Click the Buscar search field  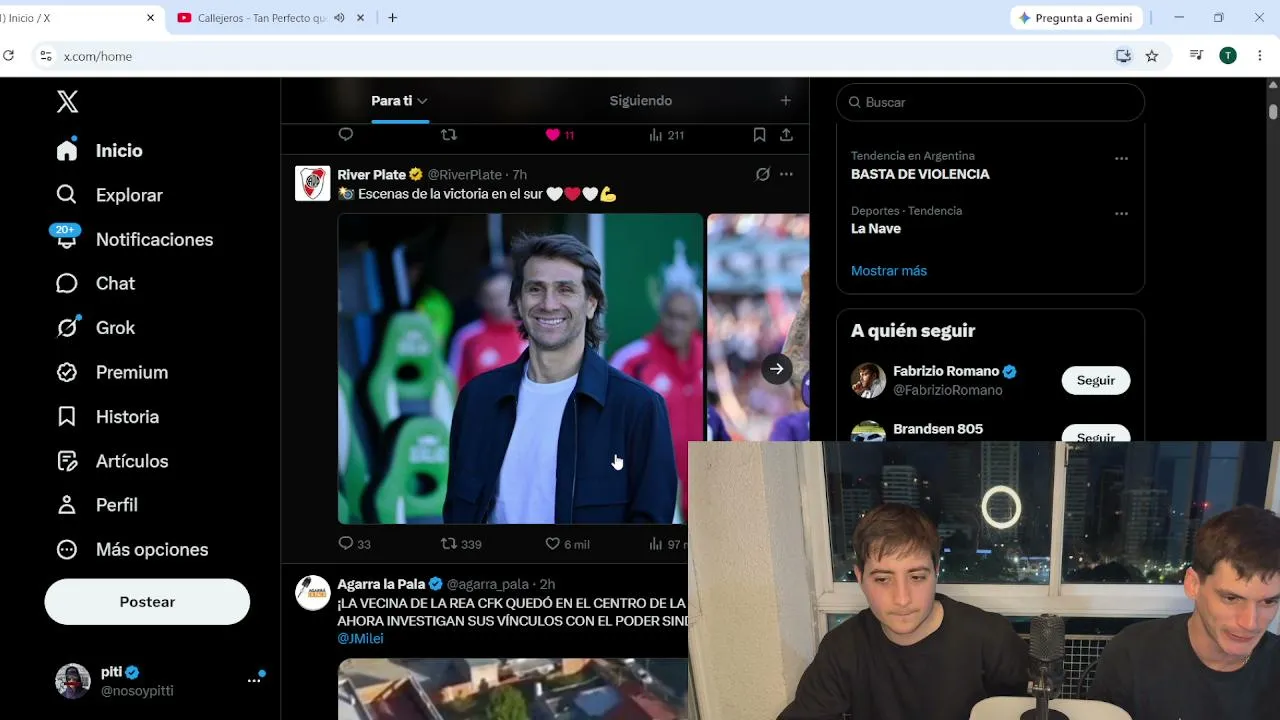pyautogui.click(x=990, y=102)
